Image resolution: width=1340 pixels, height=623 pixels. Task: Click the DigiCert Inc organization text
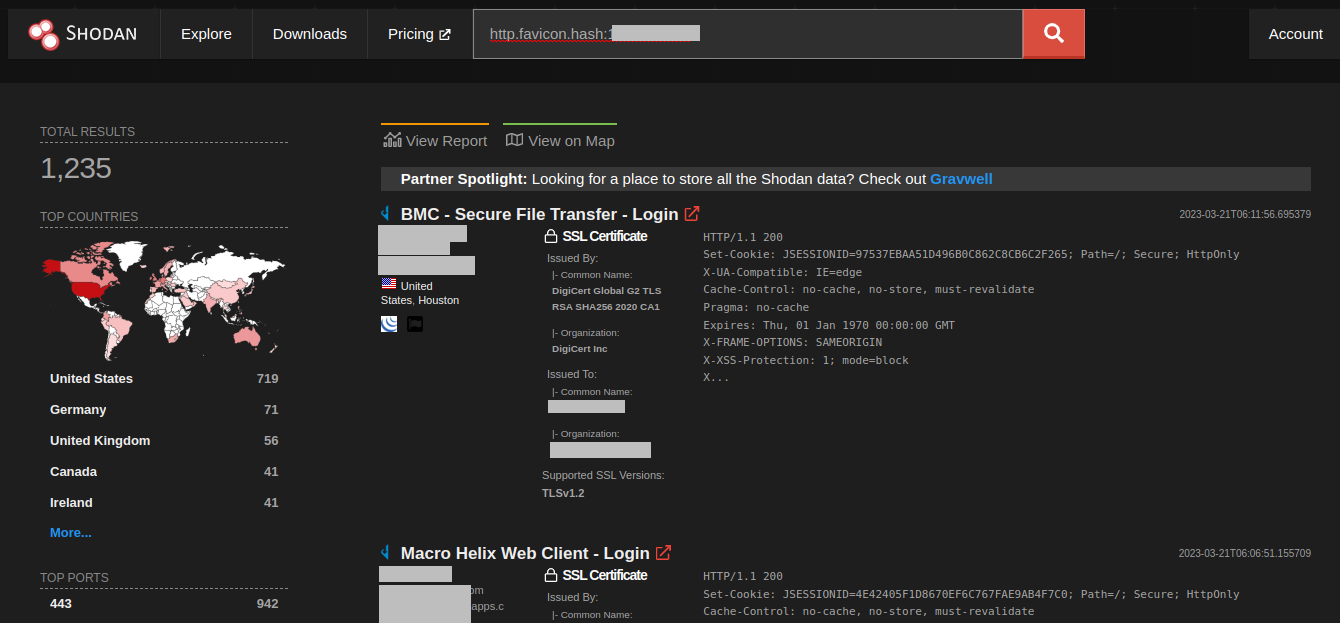tap(579, 349)
